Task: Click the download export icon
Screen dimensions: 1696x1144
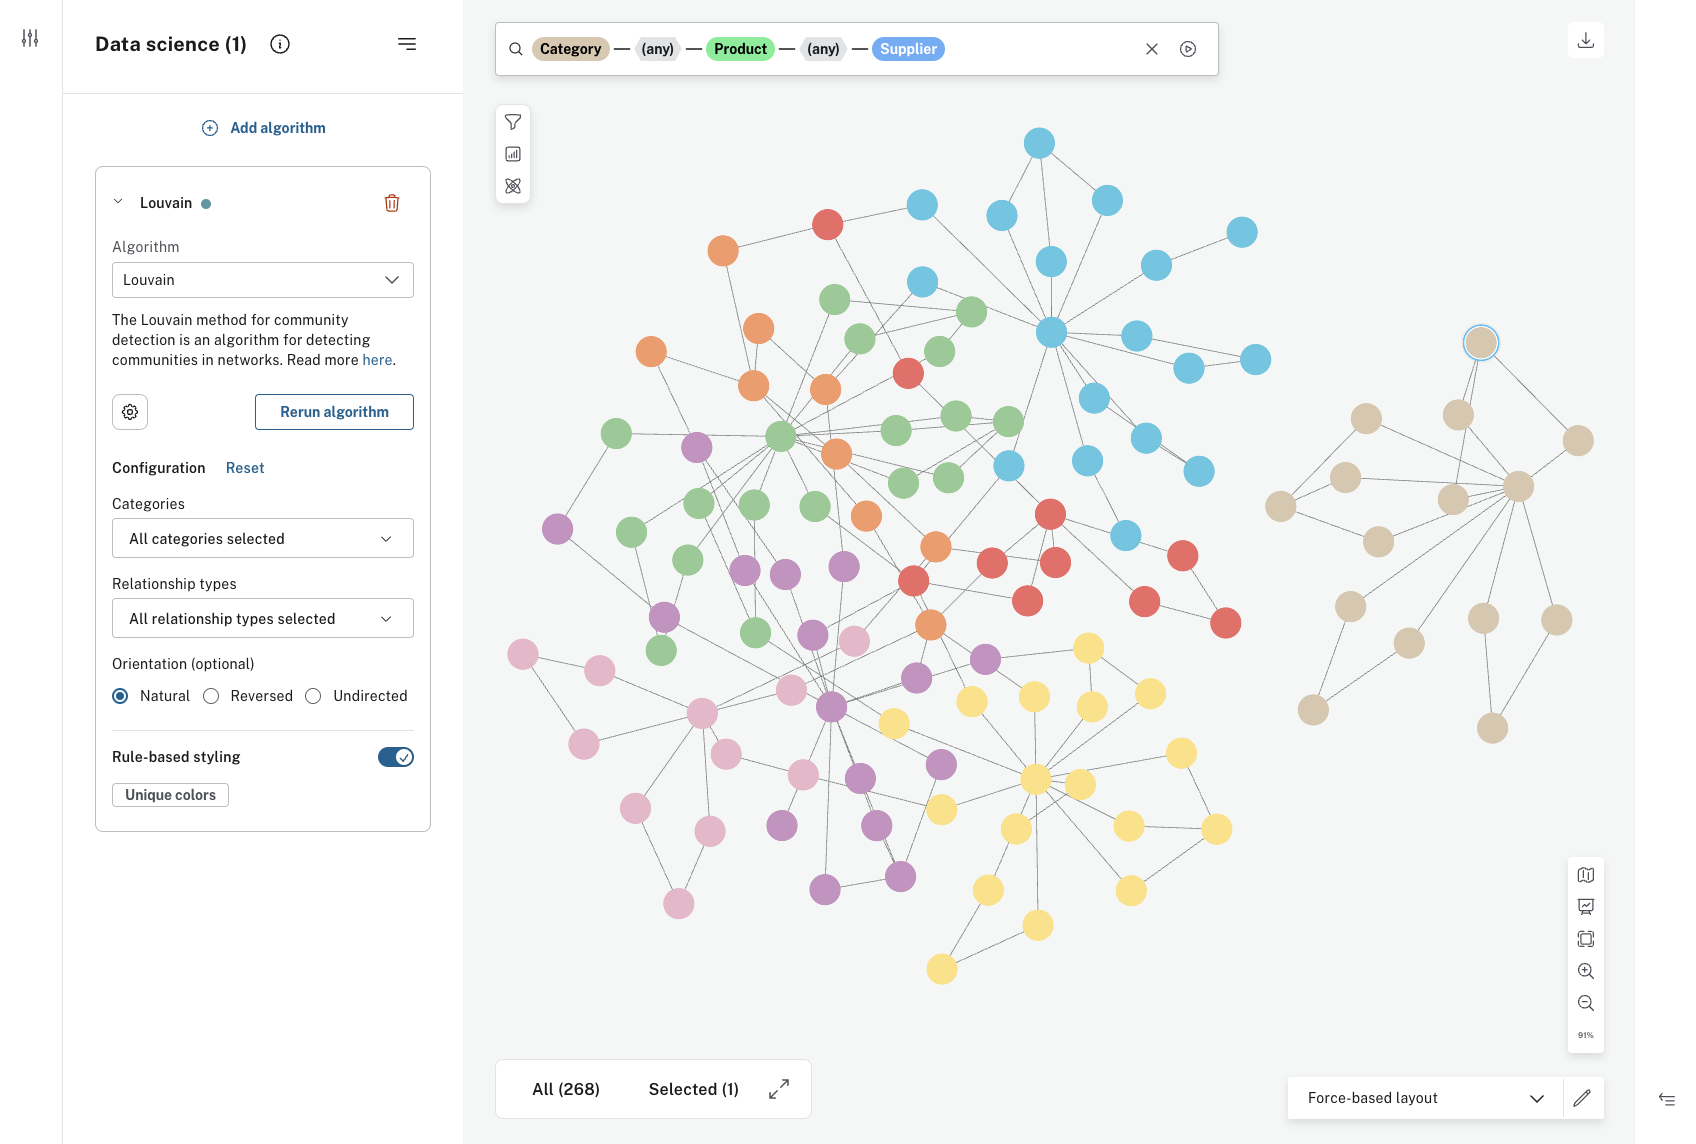Action: 1585,40
